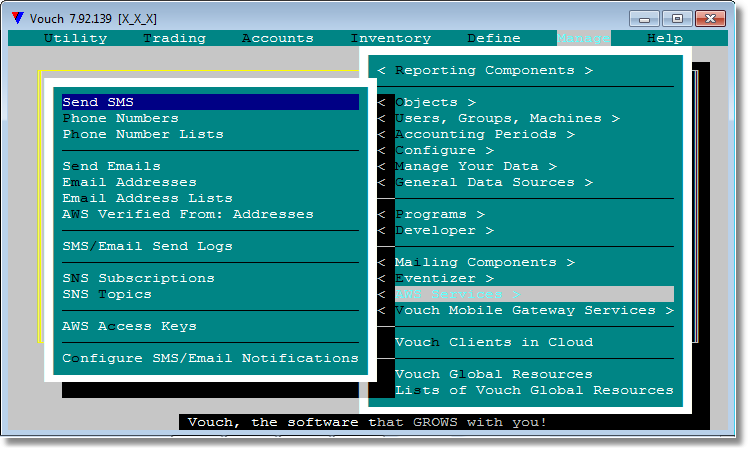The height and width of the screenshot is (450, 748).
Task: Expand Vouch Mobile Gateway Services
Action: pos(525,310)
